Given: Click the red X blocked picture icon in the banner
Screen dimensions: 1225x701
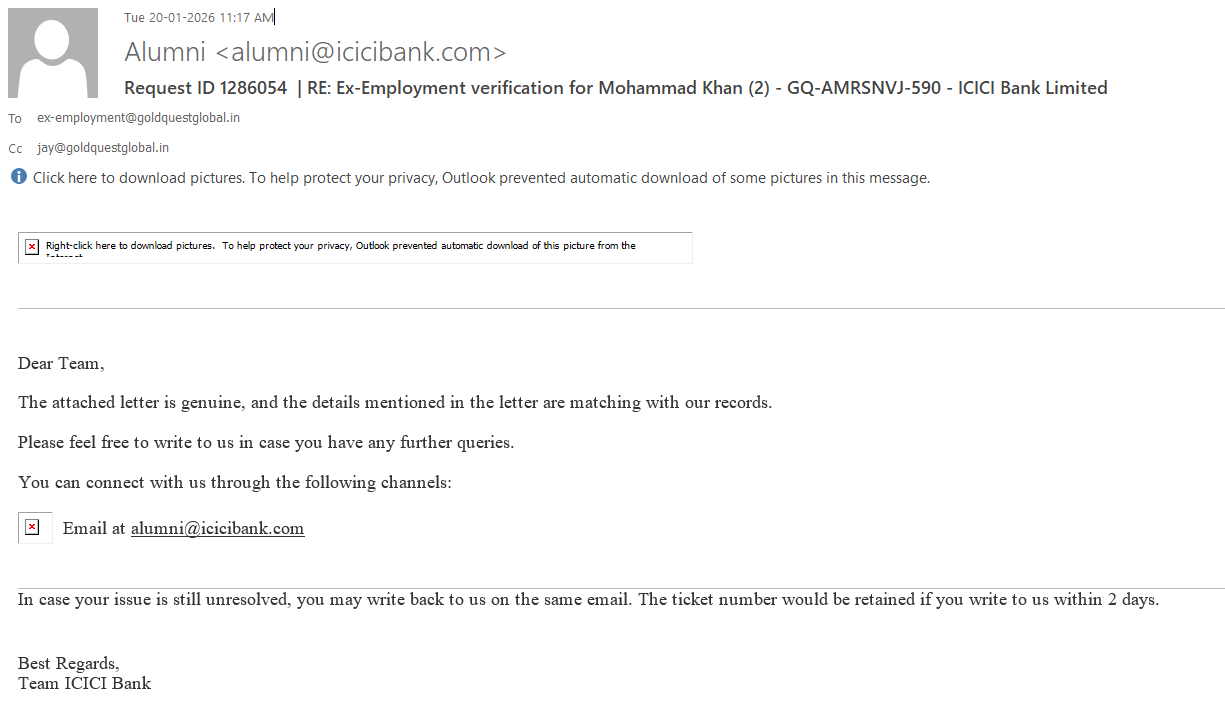Looking at the screenshot, I should [32, 246].
